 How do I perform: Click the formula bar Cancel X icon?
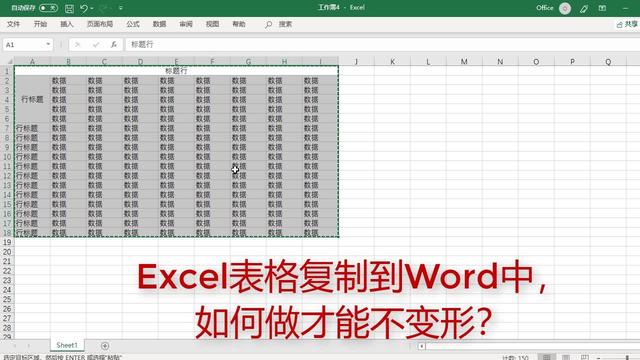click(77, 44)
